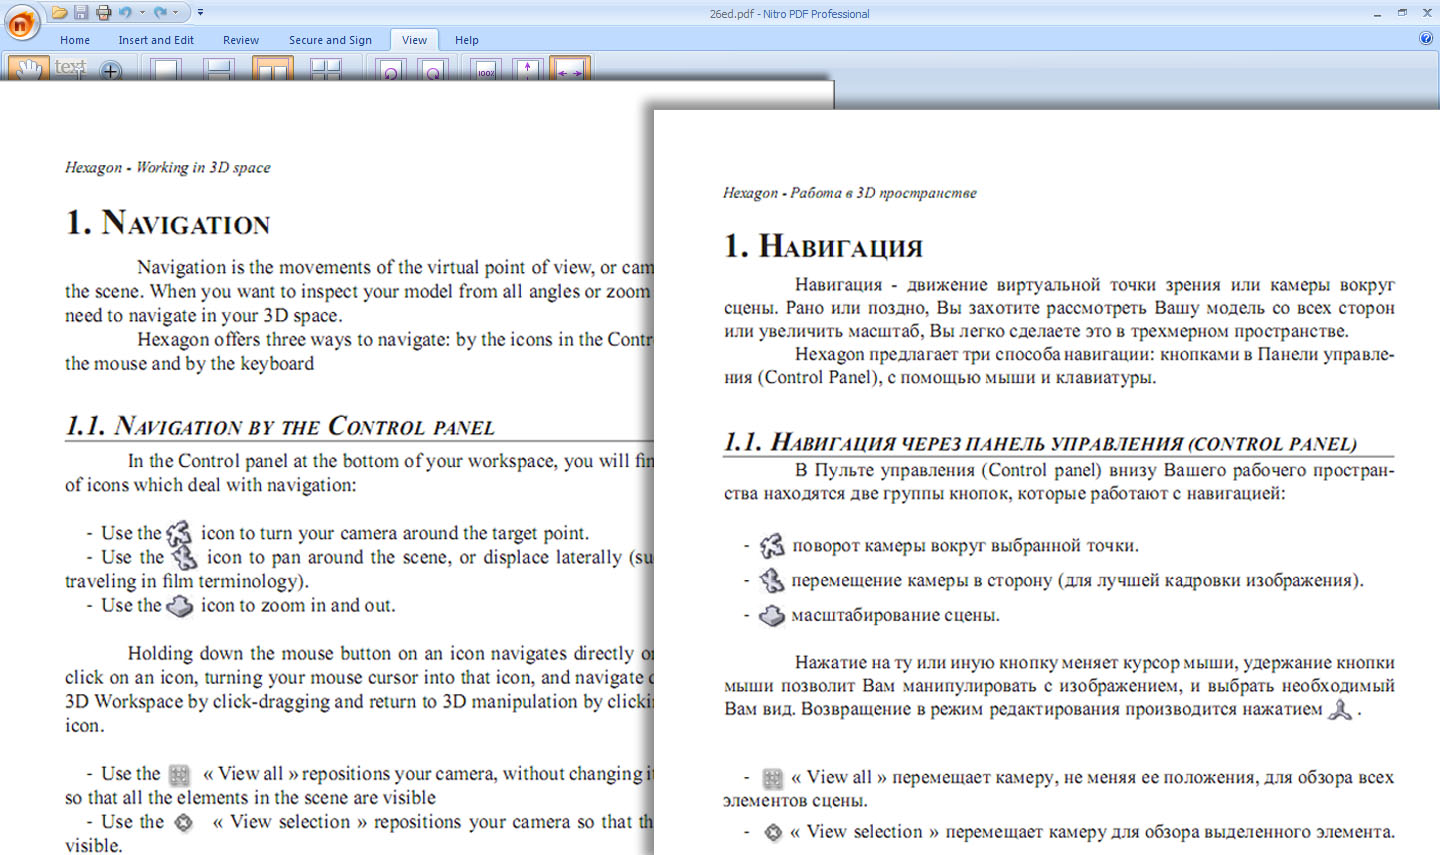Click the English heading '1. Navigation'
The height and width of the screenshot is (855, 1440).
(x=168, y=222)
